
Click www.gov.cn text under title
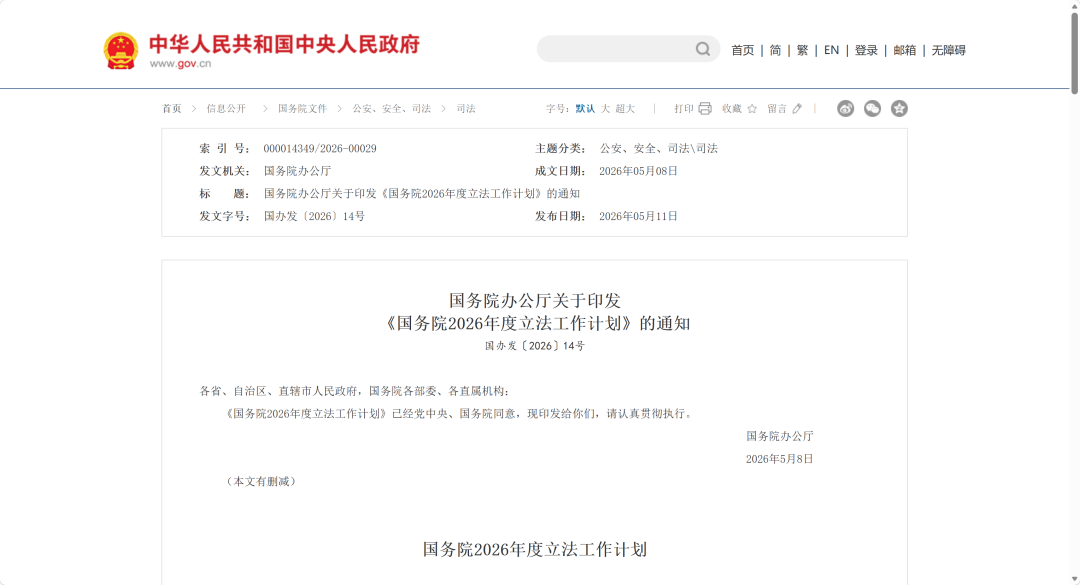pos(180,63)
